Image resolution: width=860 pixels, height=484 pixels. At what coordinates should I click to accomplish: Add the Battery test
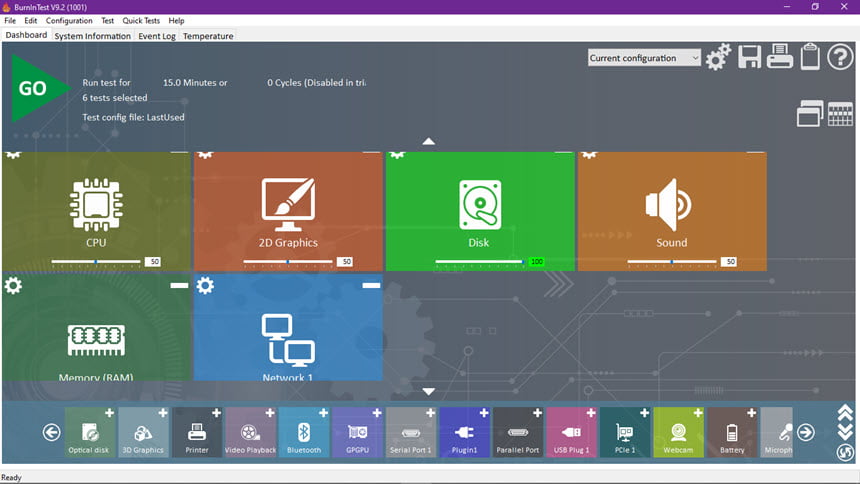click(751, 413)
